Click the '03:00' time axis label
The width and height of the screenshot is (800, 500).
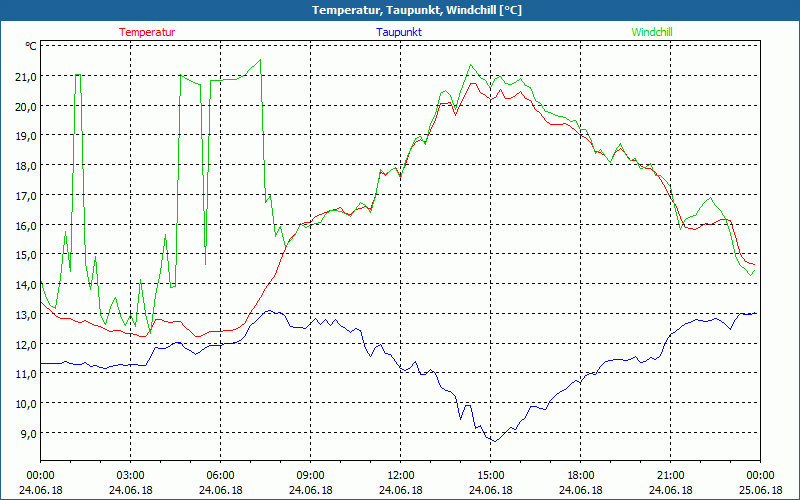pyautogui.click(x=131, y=476)
